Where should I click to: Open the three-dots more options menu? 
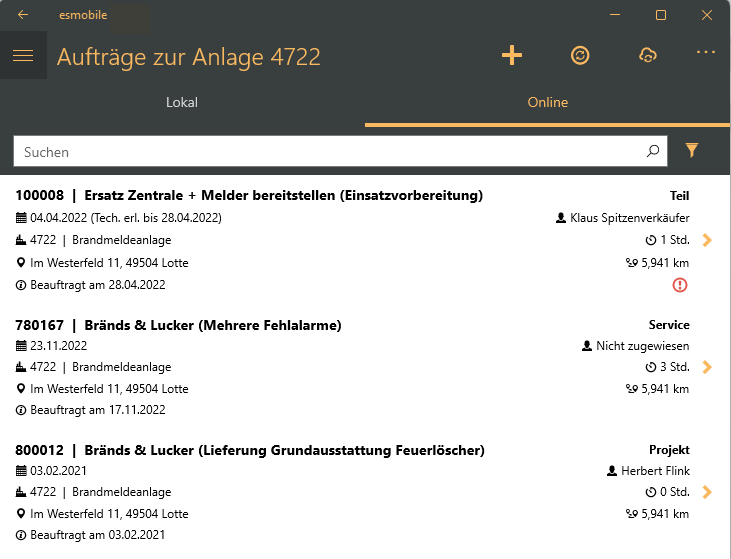pos(706,52)
